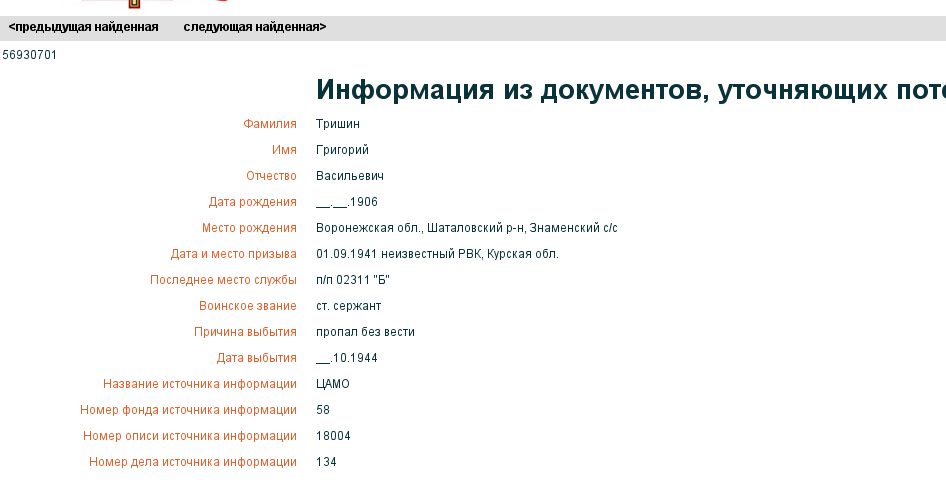The width and height of the screenshot is (946, 488).
Task: Click the "пропал без вести" value
Action: pos(365,332)
